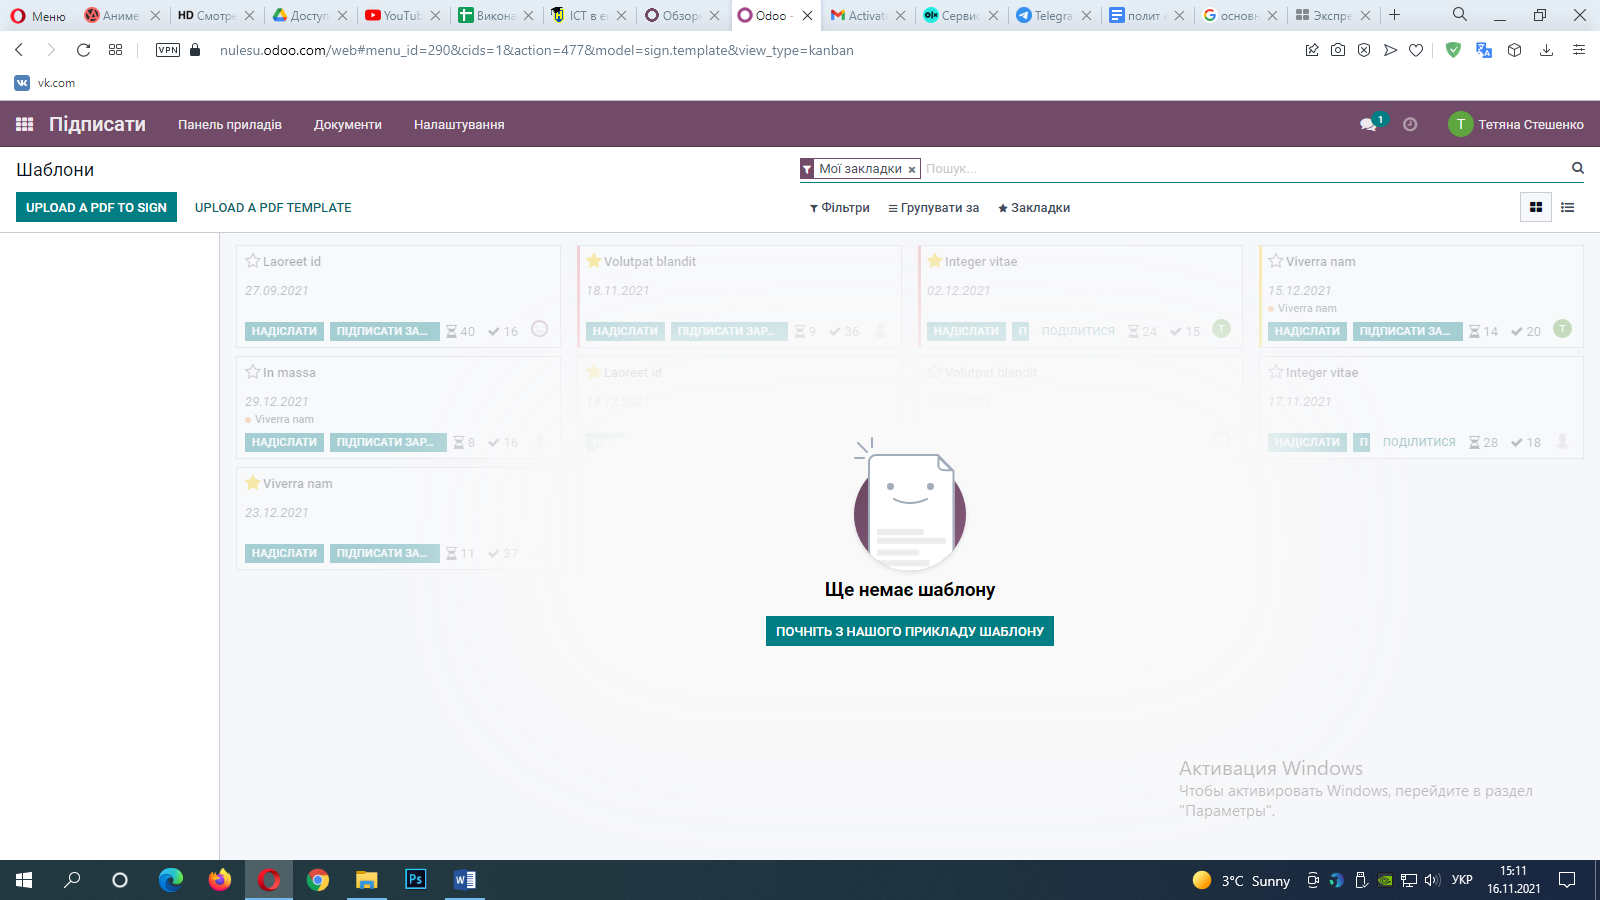Open the activities clock icon

point(1410,125)
